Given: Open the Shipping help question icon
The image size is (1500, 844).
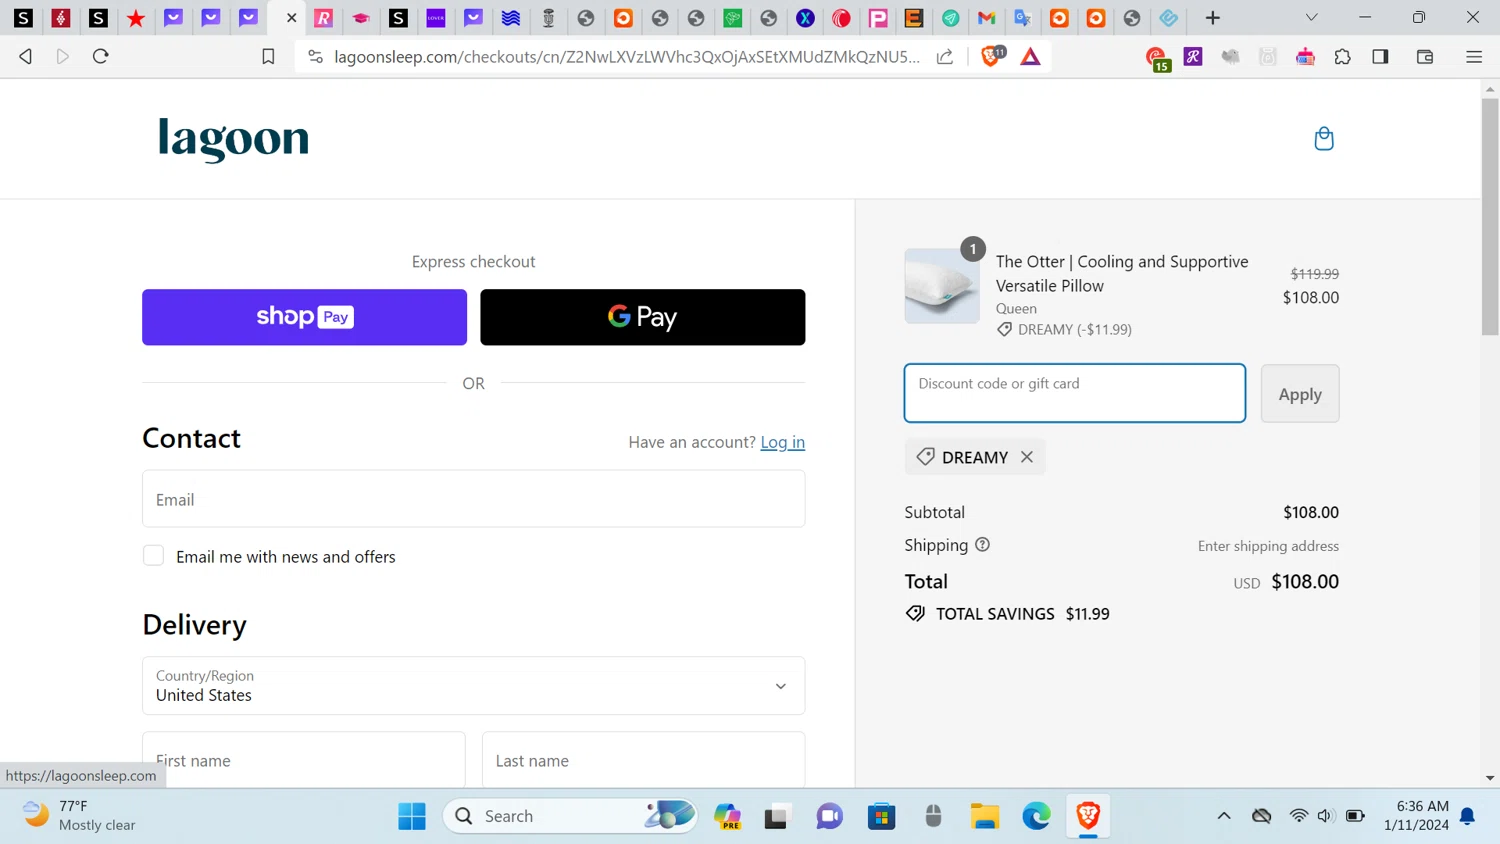Looking at the screenshot, I should (x=982, y=545).
